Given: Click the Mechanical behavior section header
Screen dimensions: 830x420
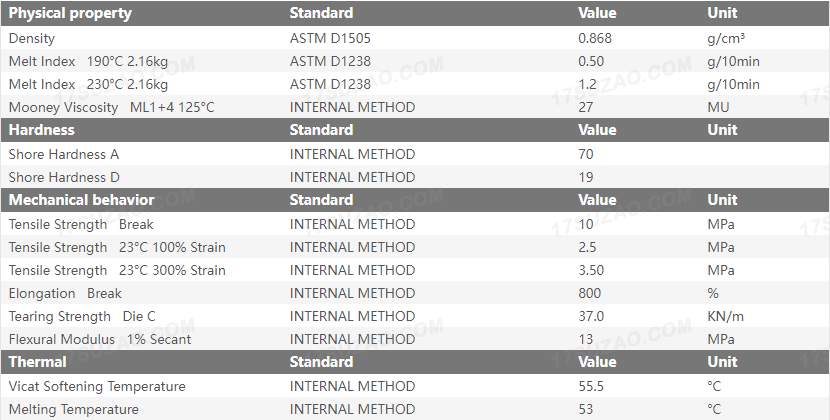Looking at the screenshot, I should tap(81, 200).
